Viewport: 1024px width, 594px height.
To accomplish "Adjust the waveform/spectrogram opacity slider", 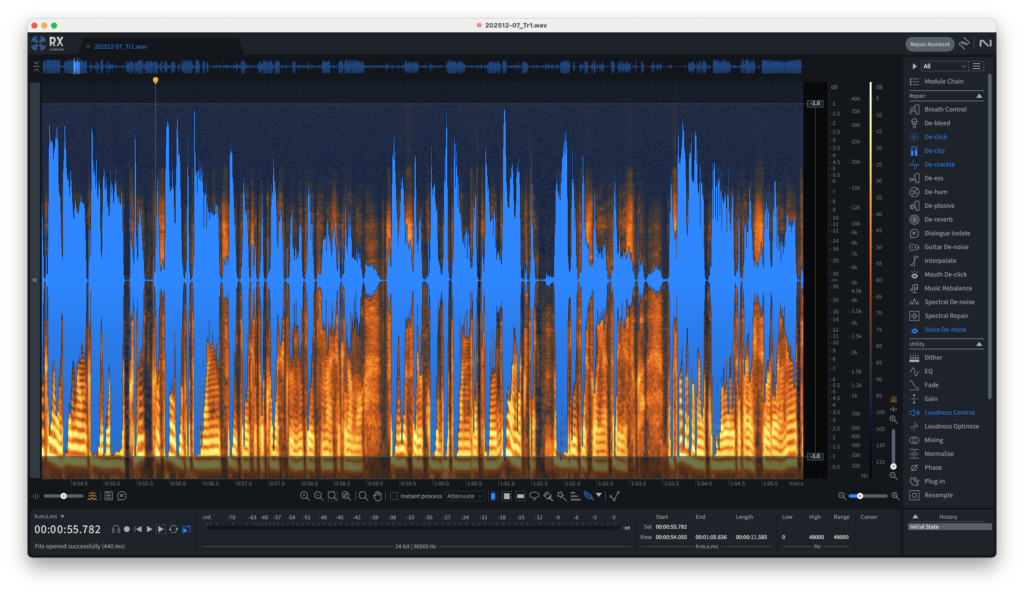I will (64, 496).
